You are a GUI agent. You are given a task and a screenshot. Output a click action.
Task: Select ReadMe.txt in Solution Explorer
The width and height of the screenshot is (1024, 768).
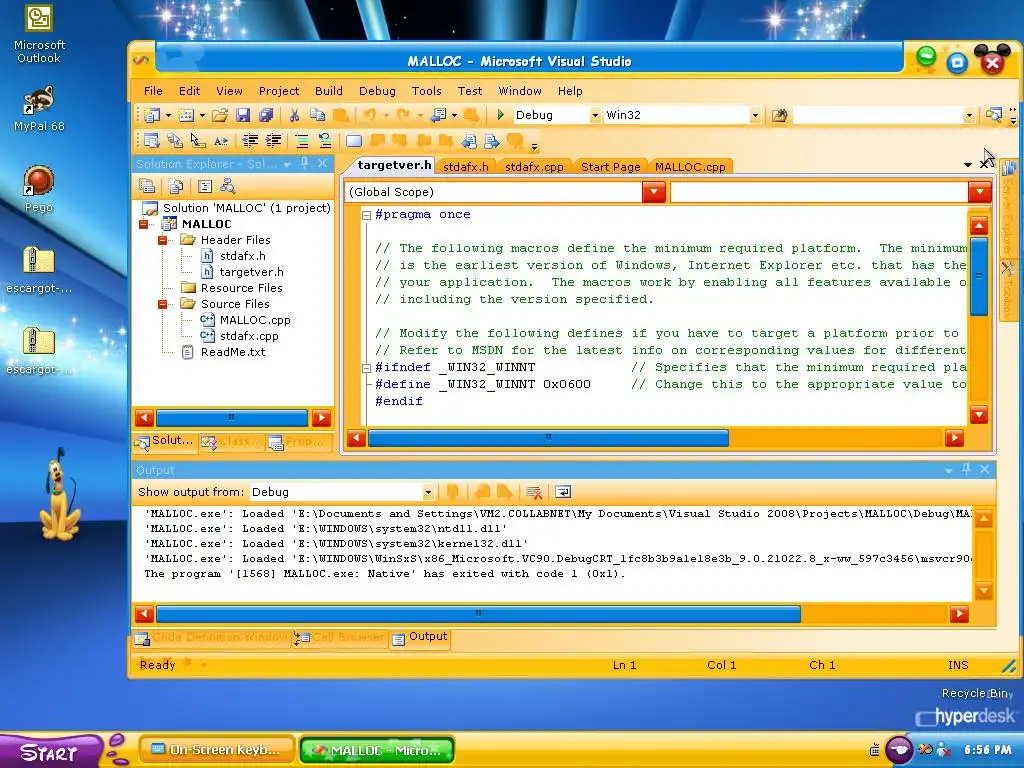pos(232,352)
